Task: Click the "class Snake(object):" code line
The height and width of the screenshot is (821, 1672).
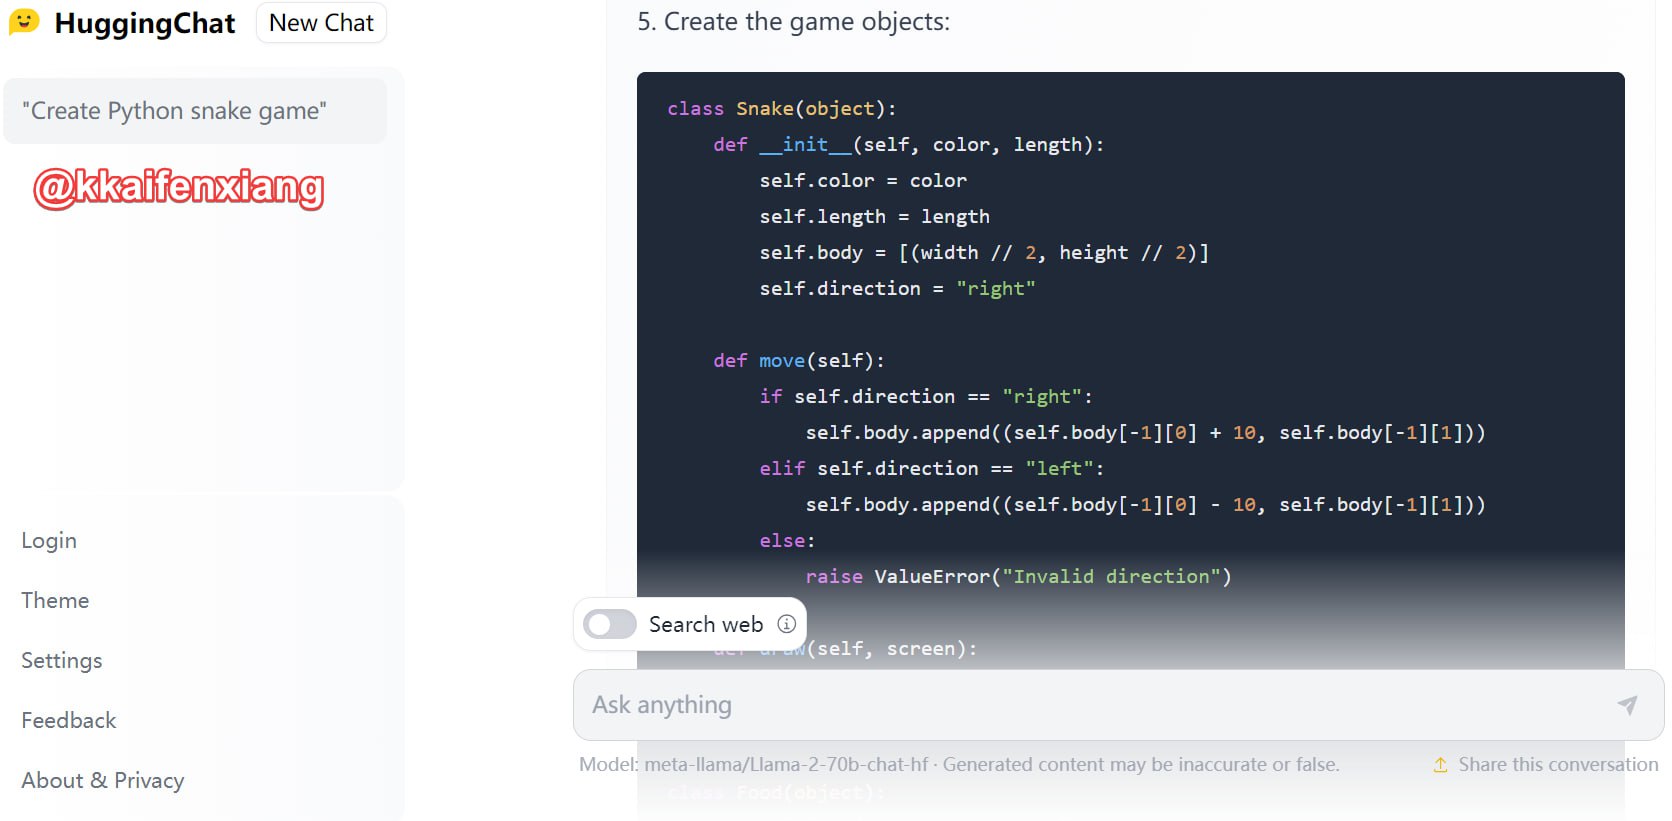Action: click(782, 108)
